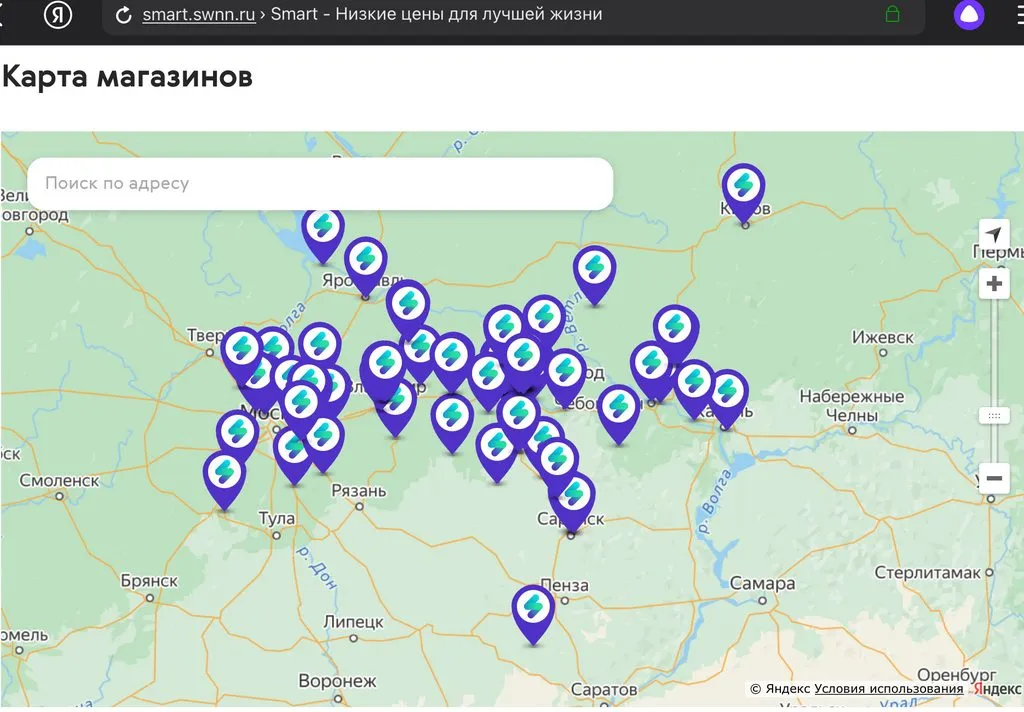Reload the page with the refresh icon
Image resolution: width=1024 pixels, height=712 pixels.
coord(124,15)
